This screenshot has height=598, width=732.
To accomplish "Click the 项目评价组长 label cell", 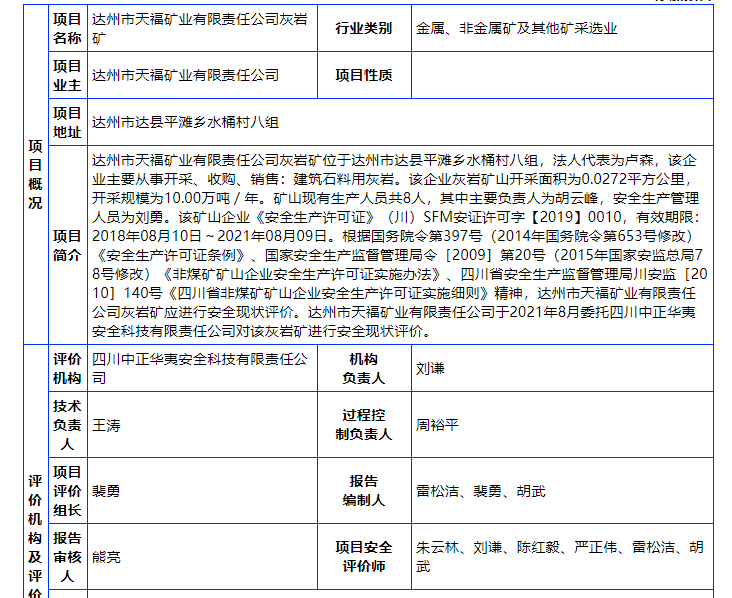I will [x=67, y=490].
